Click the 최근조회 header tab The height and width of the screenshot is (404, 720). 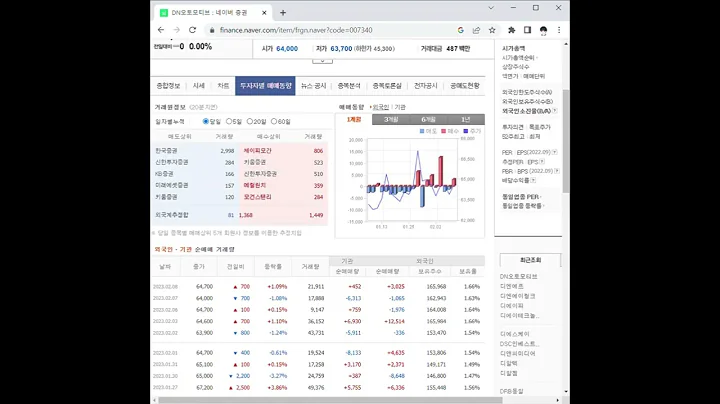point(530,260)
